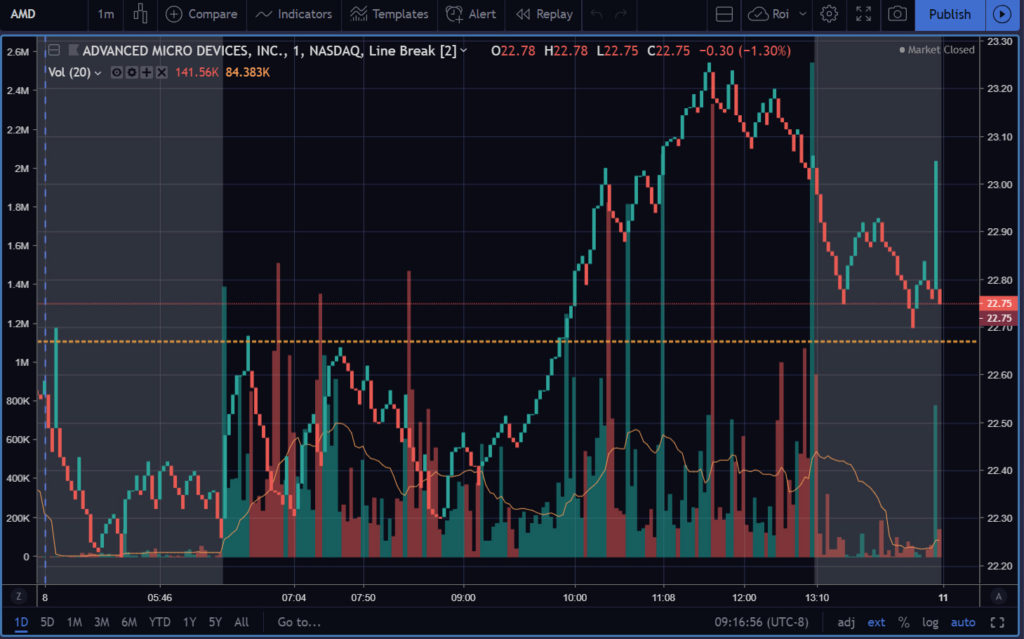Open chart settings gear icon
This screenshot has width=1024, height=639.
click(829, 14)
